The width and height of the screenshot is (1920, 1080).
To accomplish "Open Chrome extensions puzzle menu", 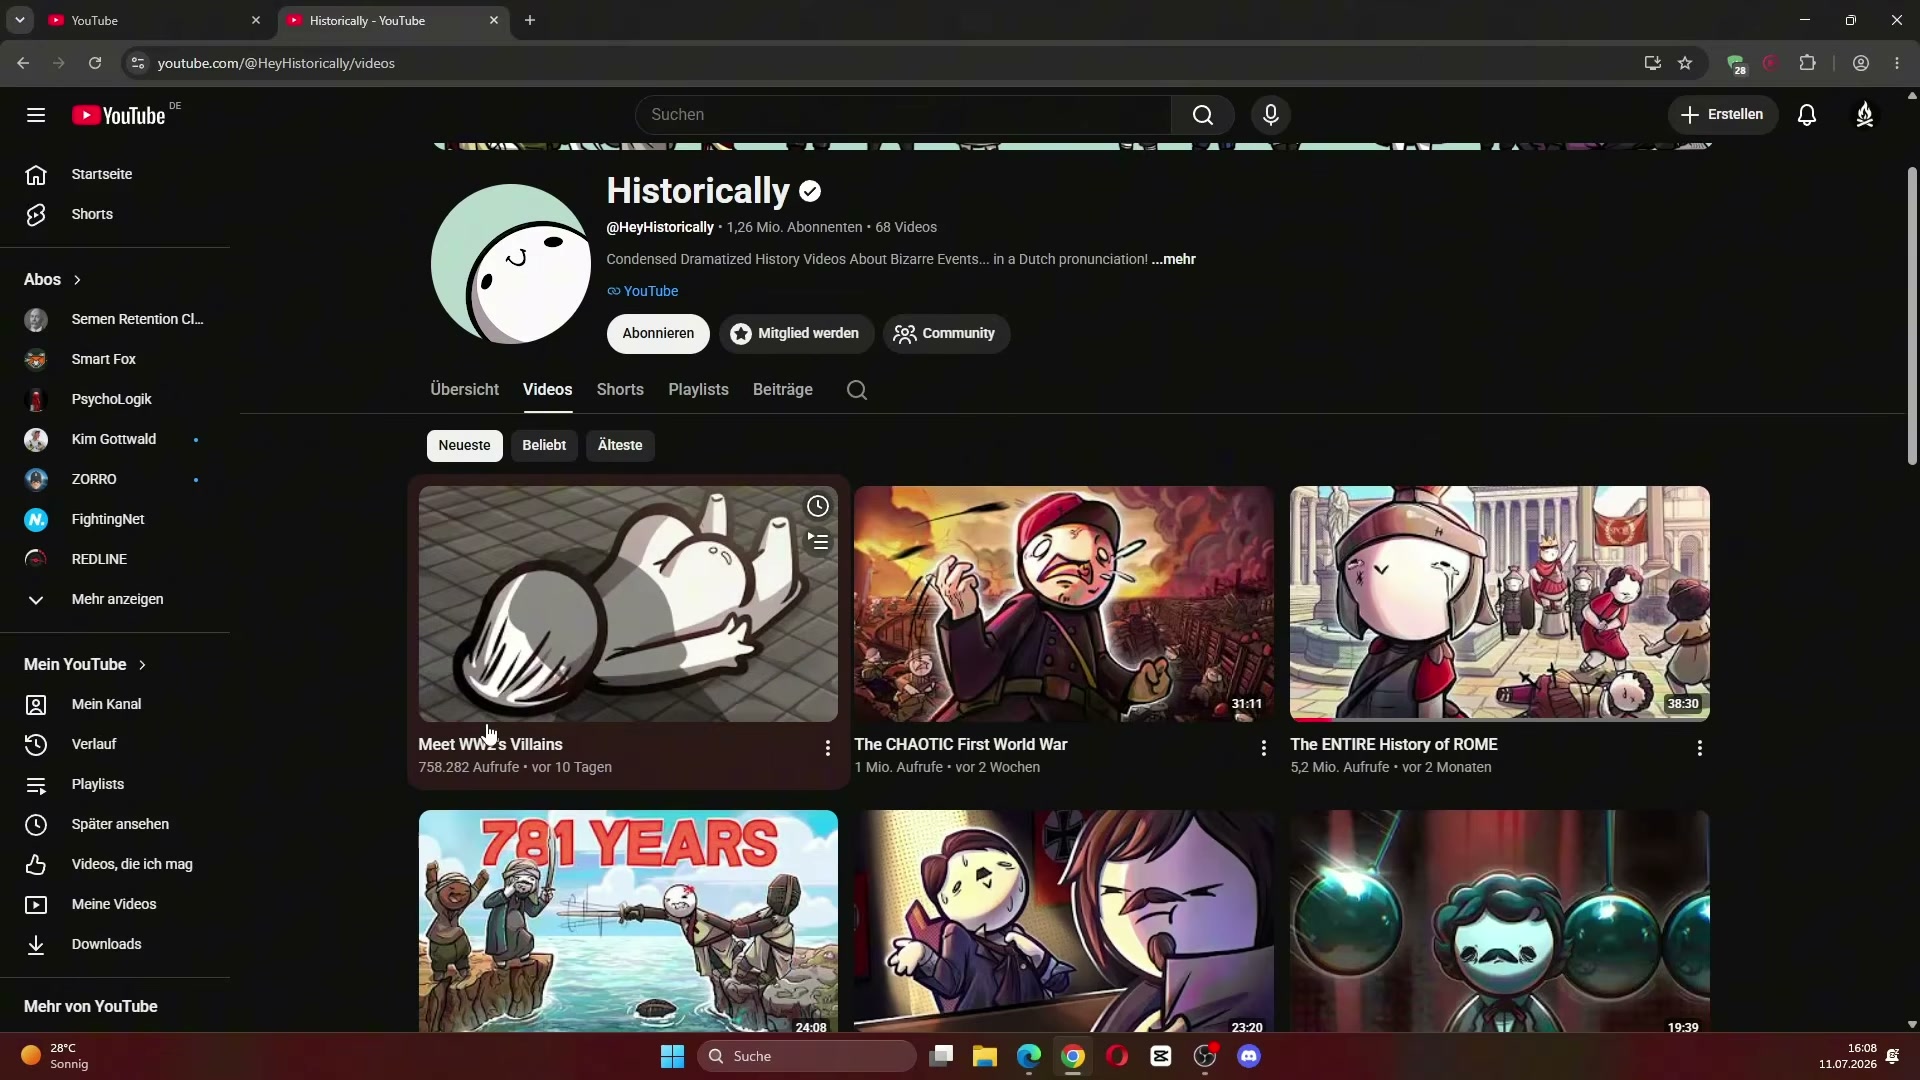I will [1807, 63].
